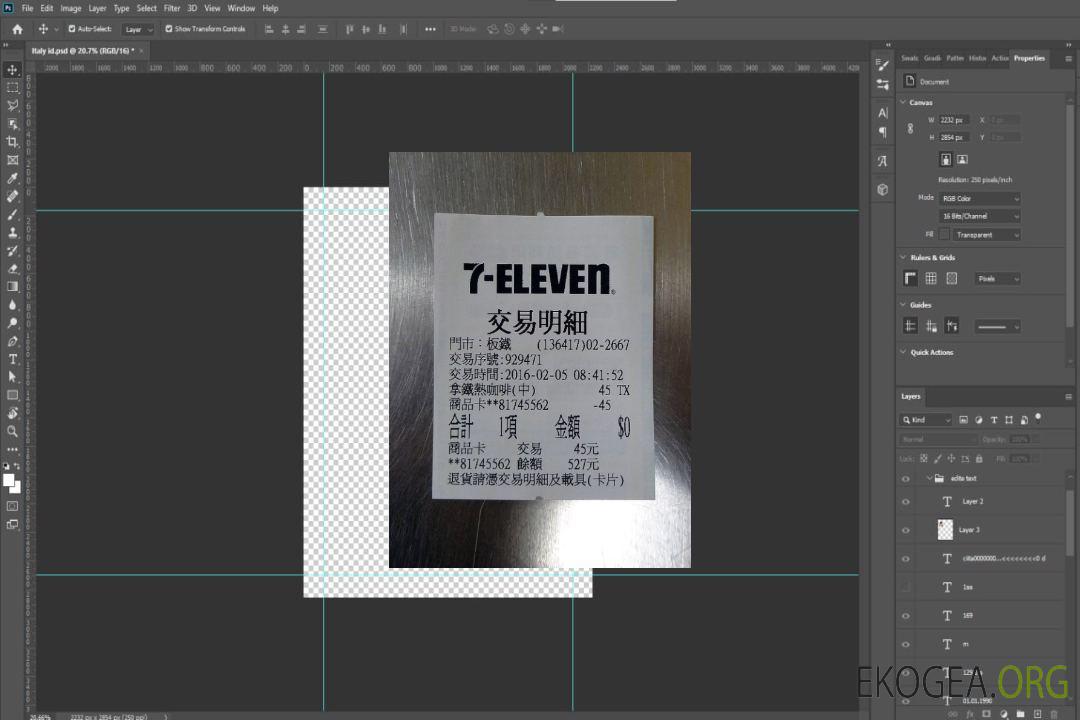Toggle portrait canvas orientation
Screen dimensions: 1080x720
(x=946, y=160)
